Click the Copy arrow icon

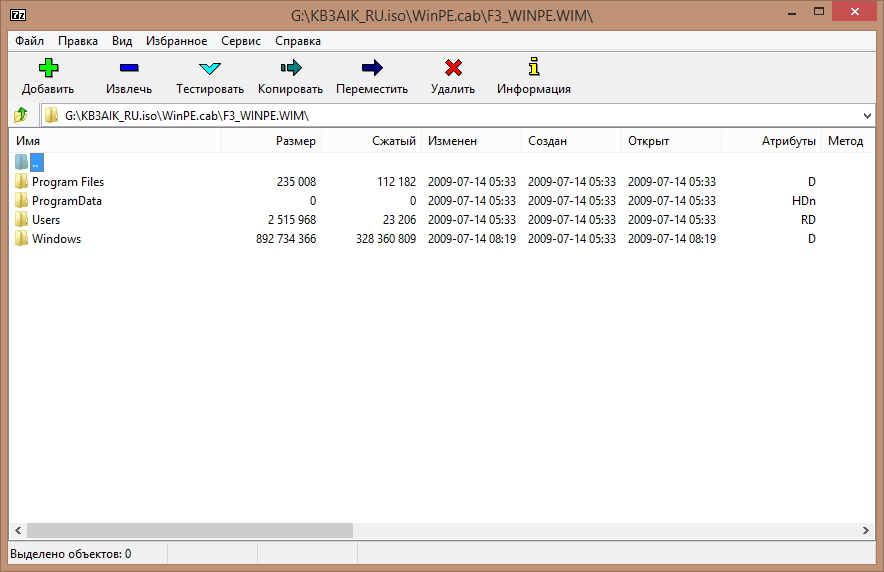click(x=291, y=68)
